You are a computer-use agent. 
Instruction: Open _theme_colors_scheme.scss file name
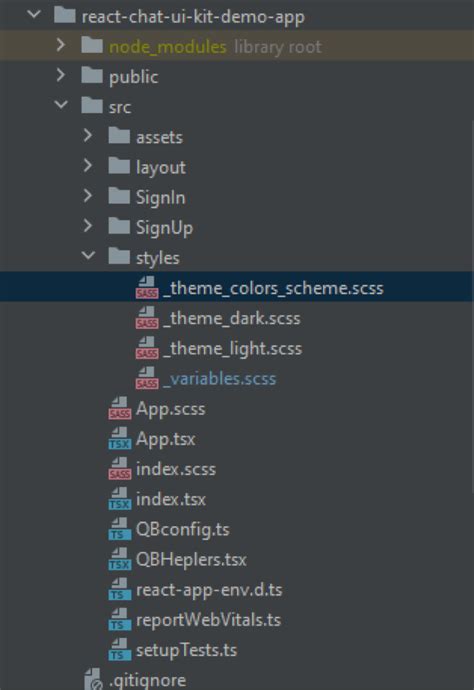(273, 288)
